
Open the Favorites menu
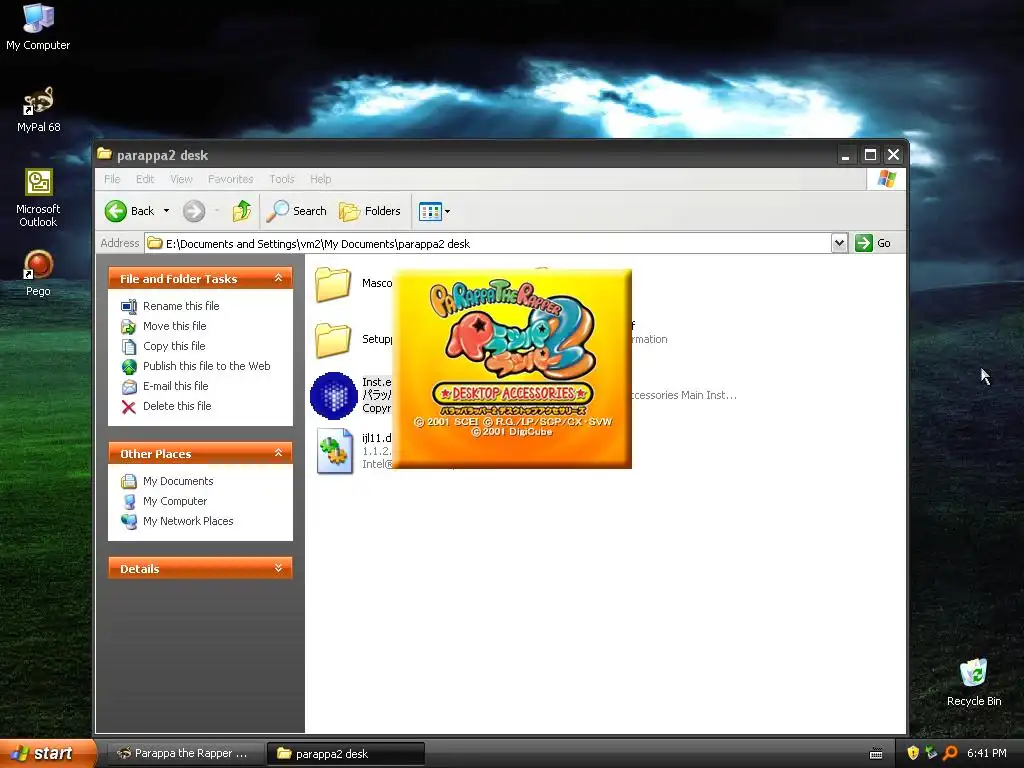tap(231, 179)
